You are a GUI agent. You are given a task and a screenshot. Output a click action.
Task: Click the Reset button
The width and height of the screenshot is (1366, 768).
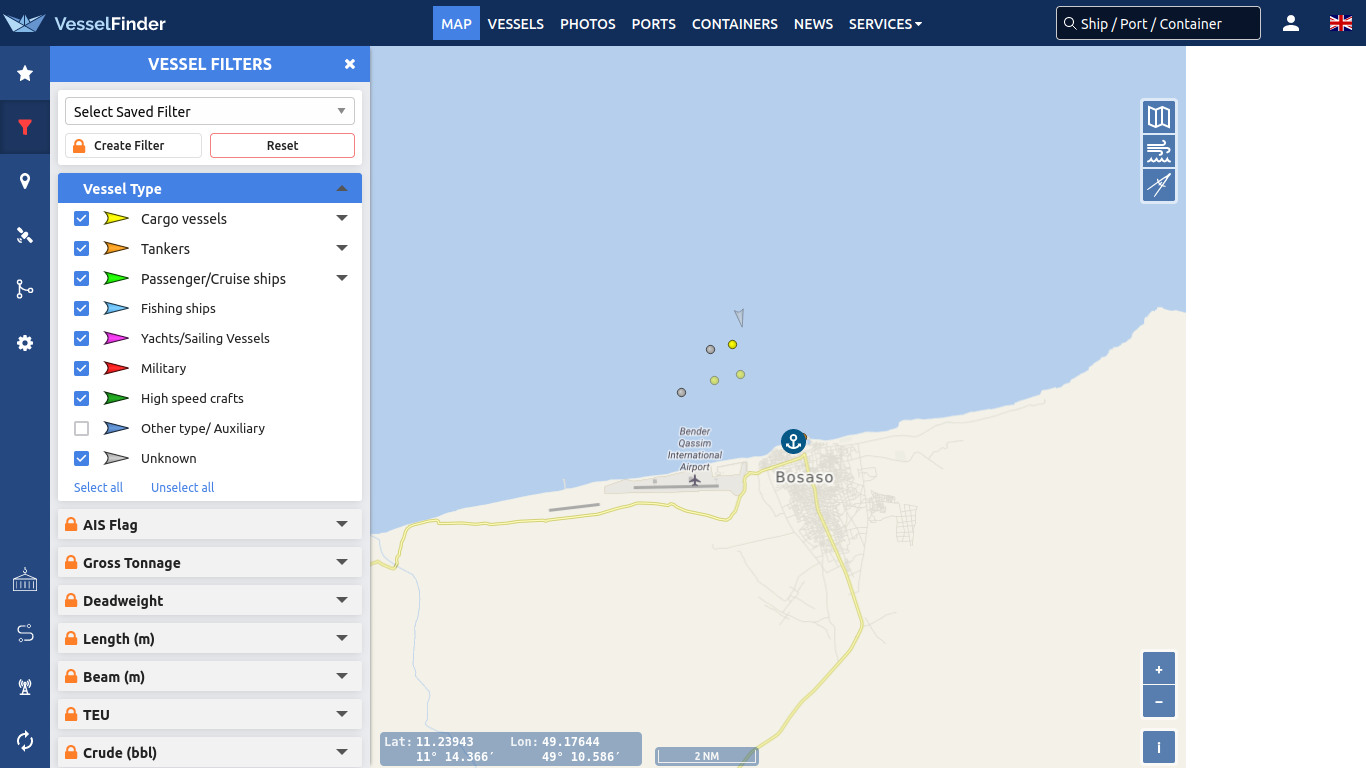[x=282, y=145]
